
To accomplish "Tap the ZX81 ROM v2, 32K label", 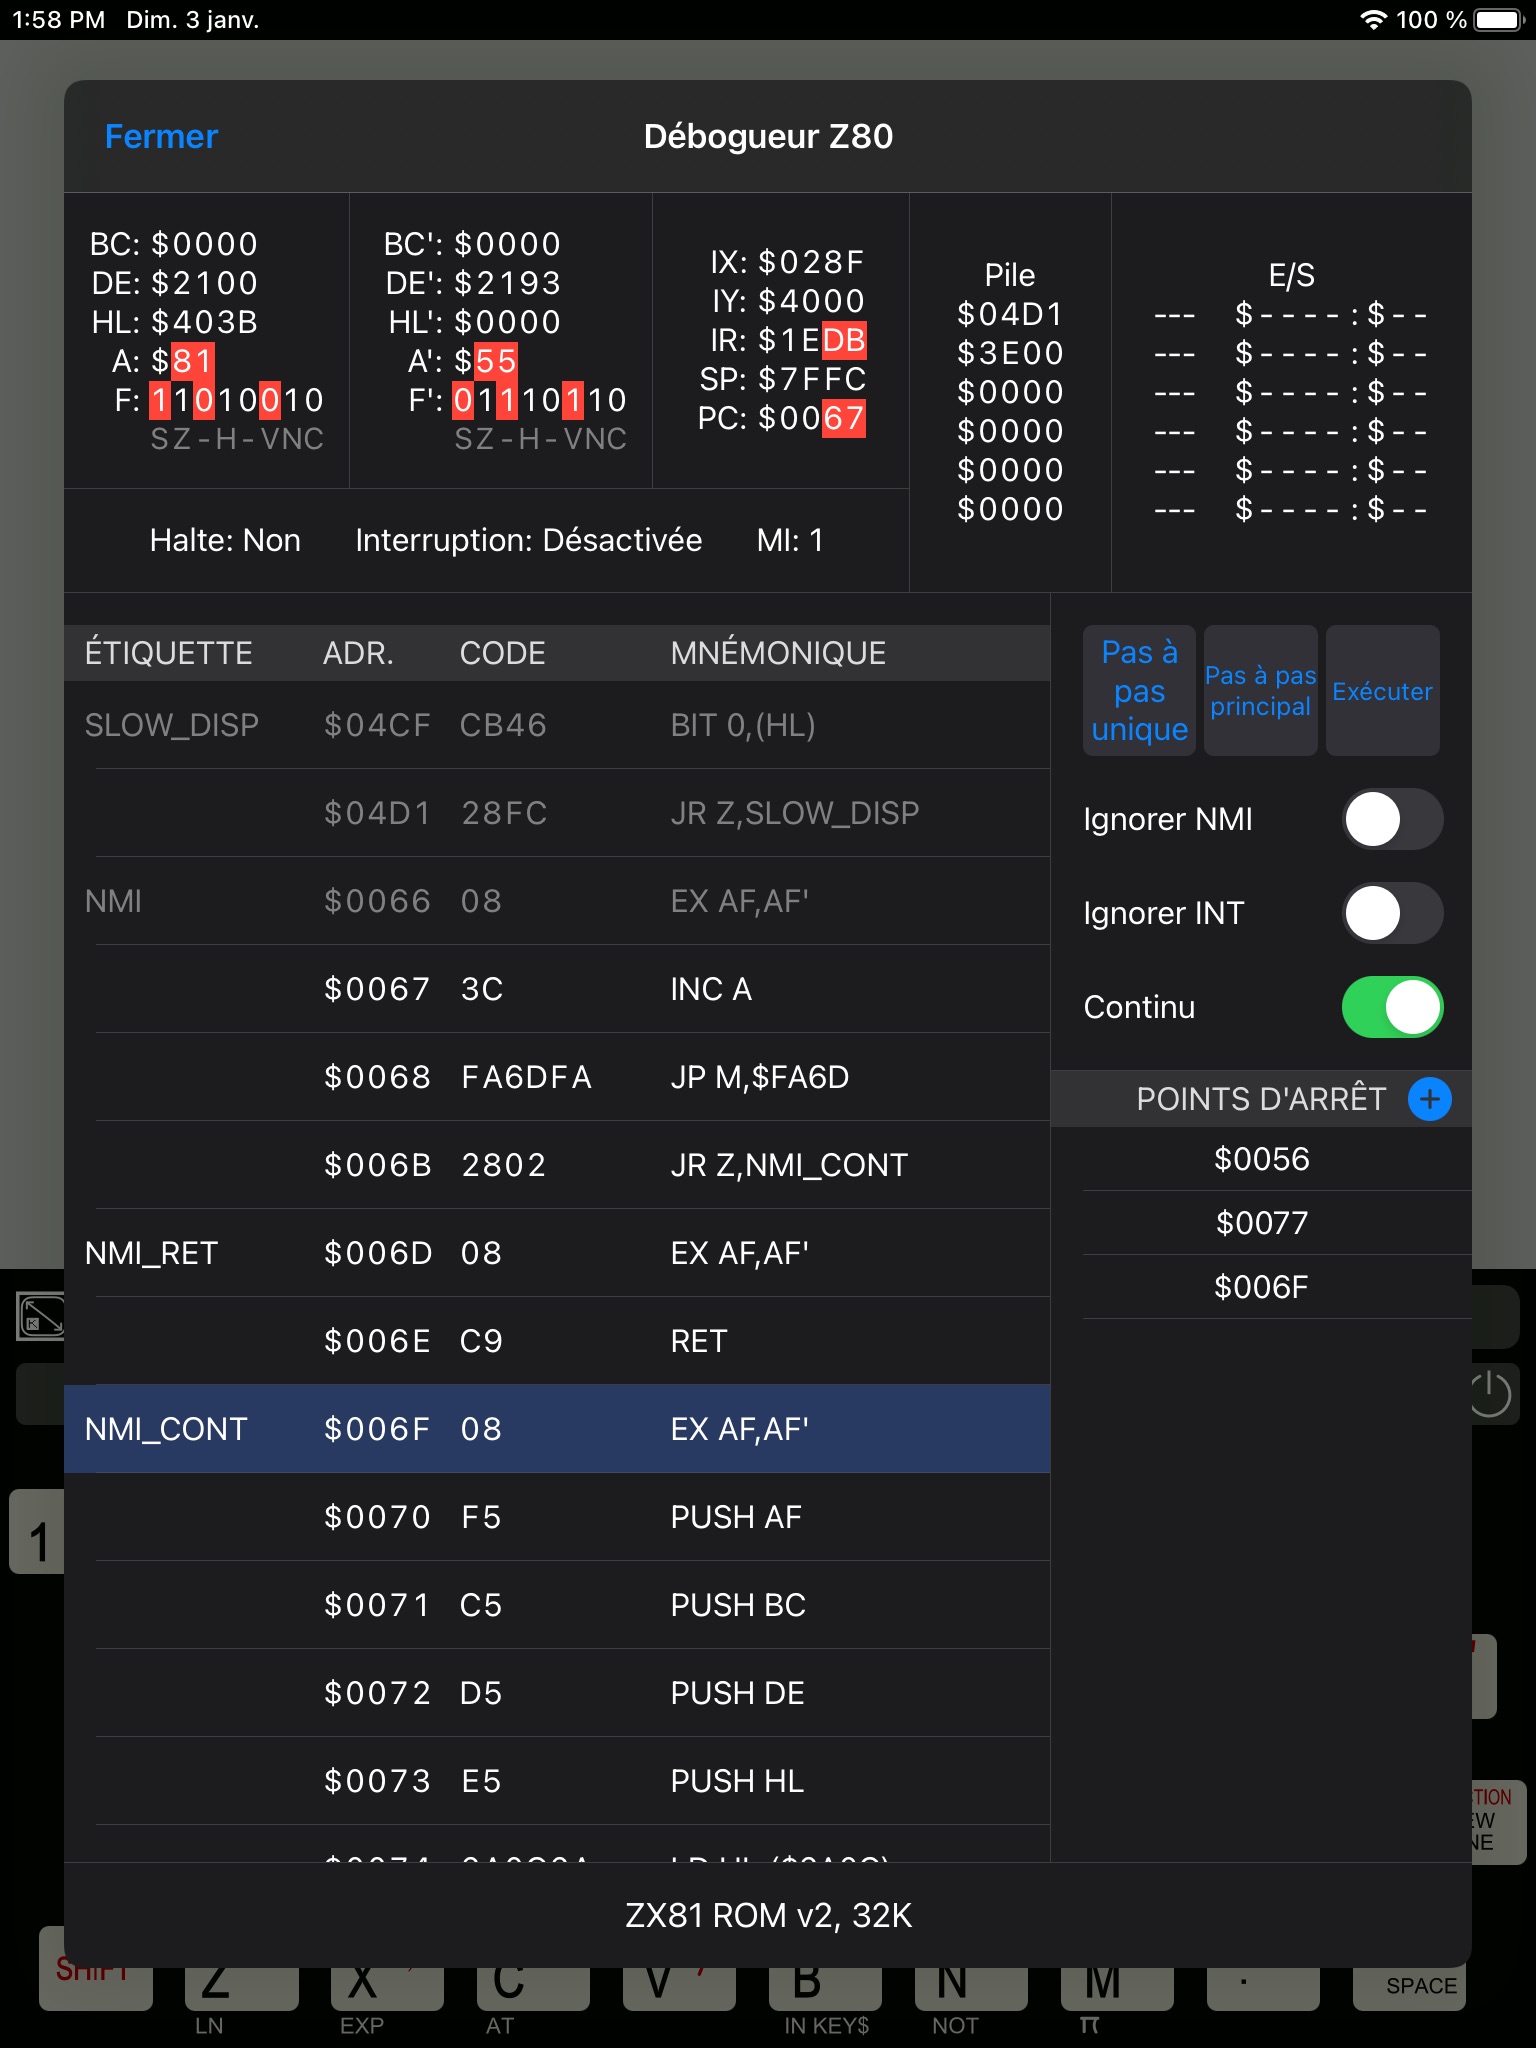I will (x=768, y=1915).
